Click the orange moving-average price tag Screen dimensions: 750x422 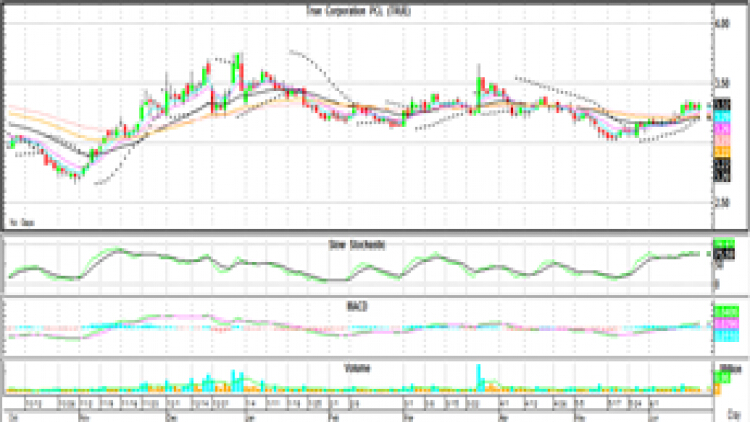click(x=722, y=152)
